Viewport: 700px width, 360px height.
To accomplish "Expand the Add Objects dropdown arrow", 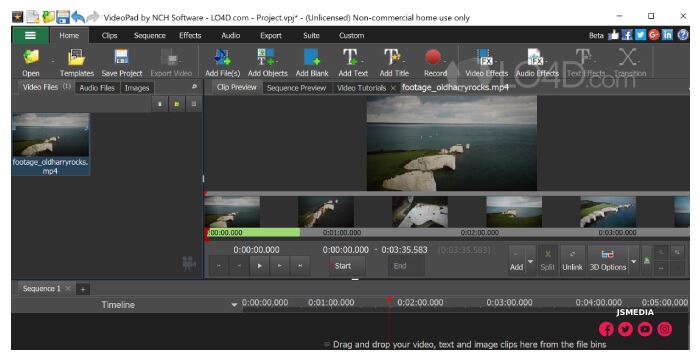I will pos(277,61).
